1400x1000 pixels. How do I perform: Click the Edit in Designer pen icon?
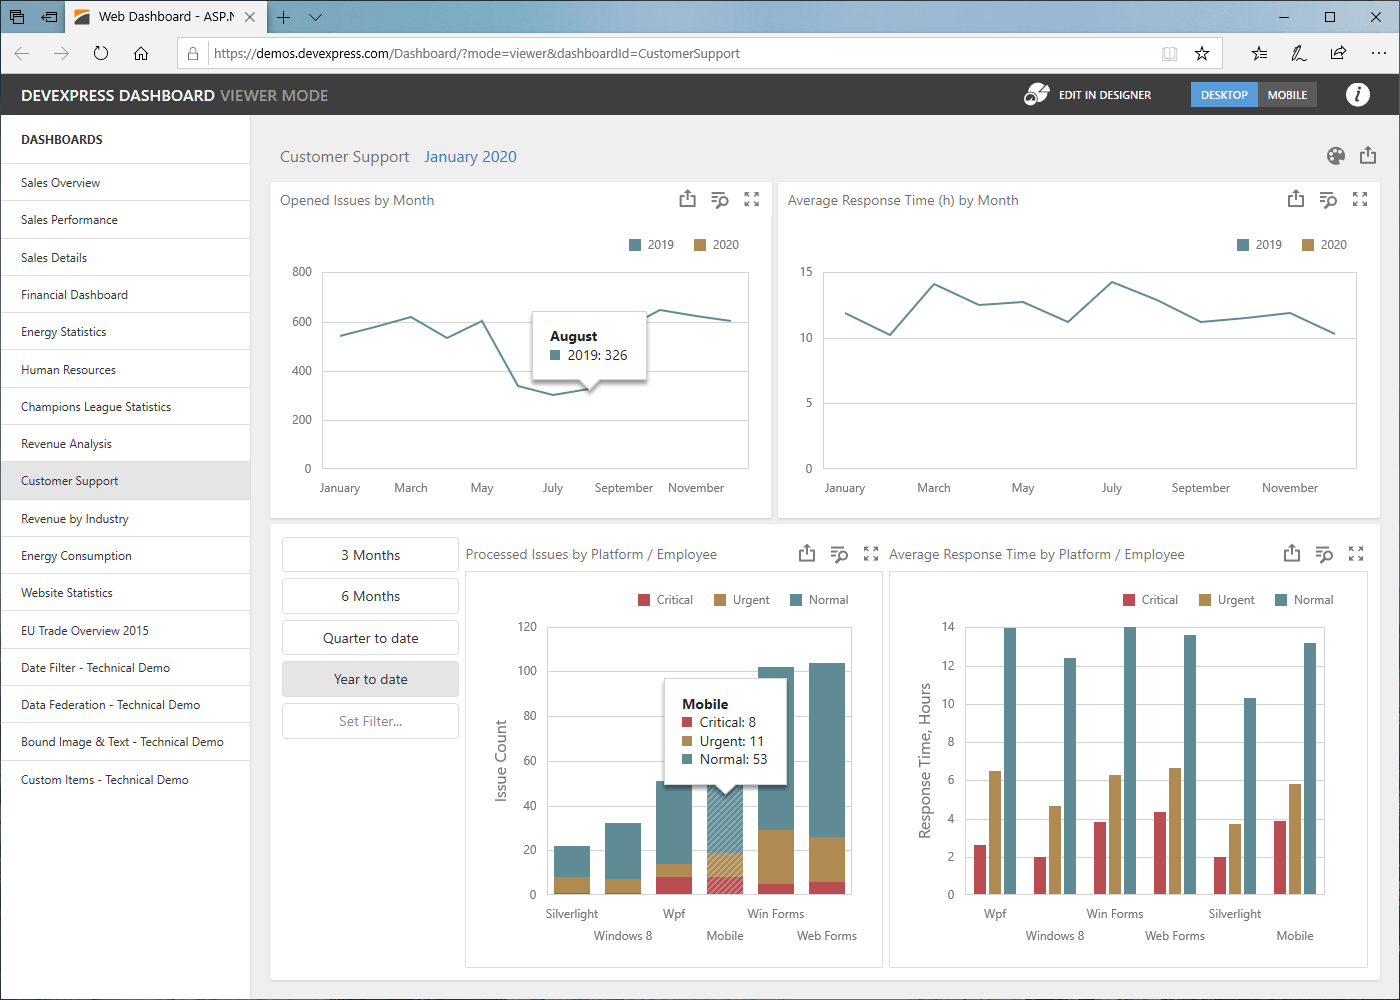pyautogui.click(x=1035, y=93)
